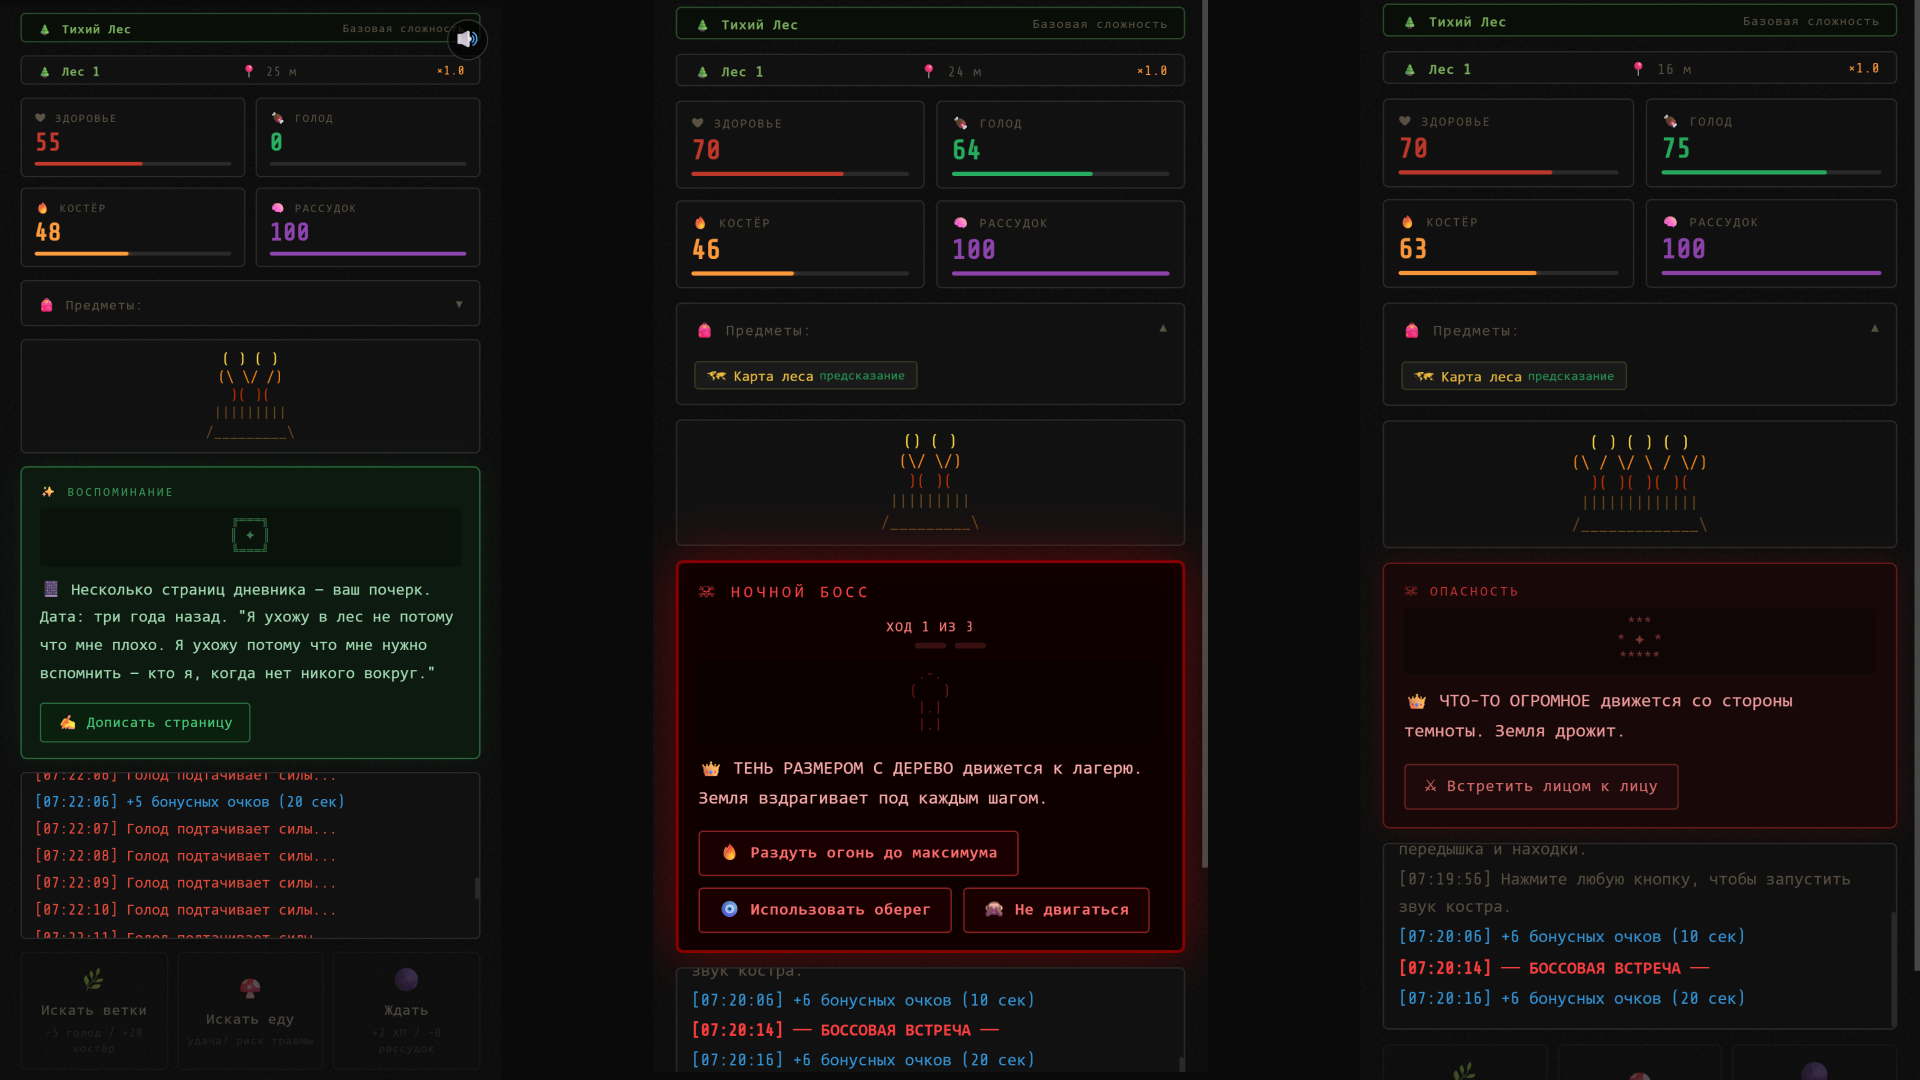Click the flame icon in the Костёр panel
This screenshot has width=1920, height=1080.
(42, 207)
